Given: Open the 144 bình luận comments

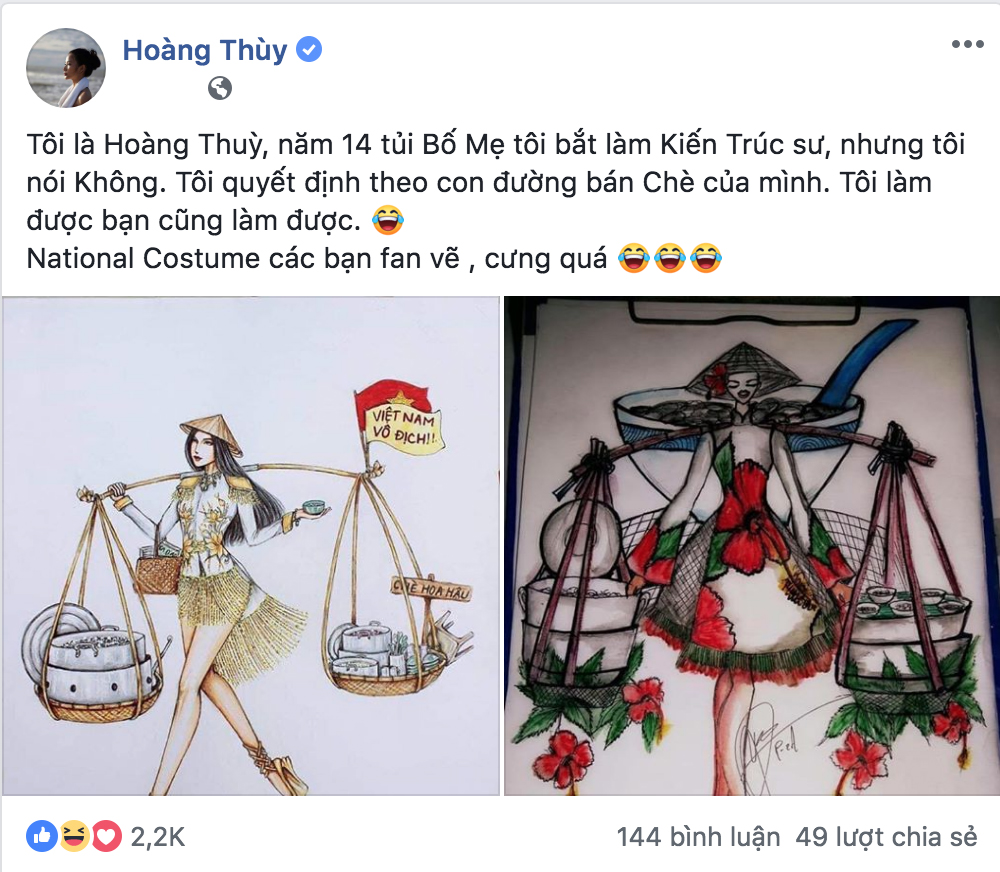Looking at the screenshot, I should pos(698,837).
